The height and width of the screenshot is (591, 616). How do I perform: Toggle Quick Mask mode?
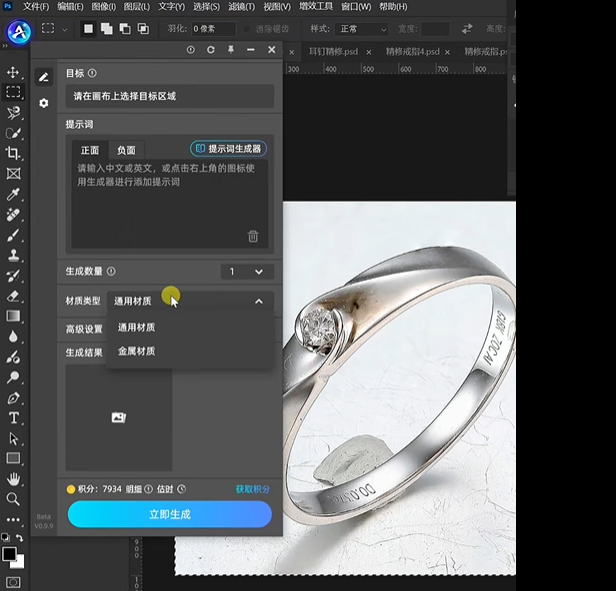tap(13, 582)
